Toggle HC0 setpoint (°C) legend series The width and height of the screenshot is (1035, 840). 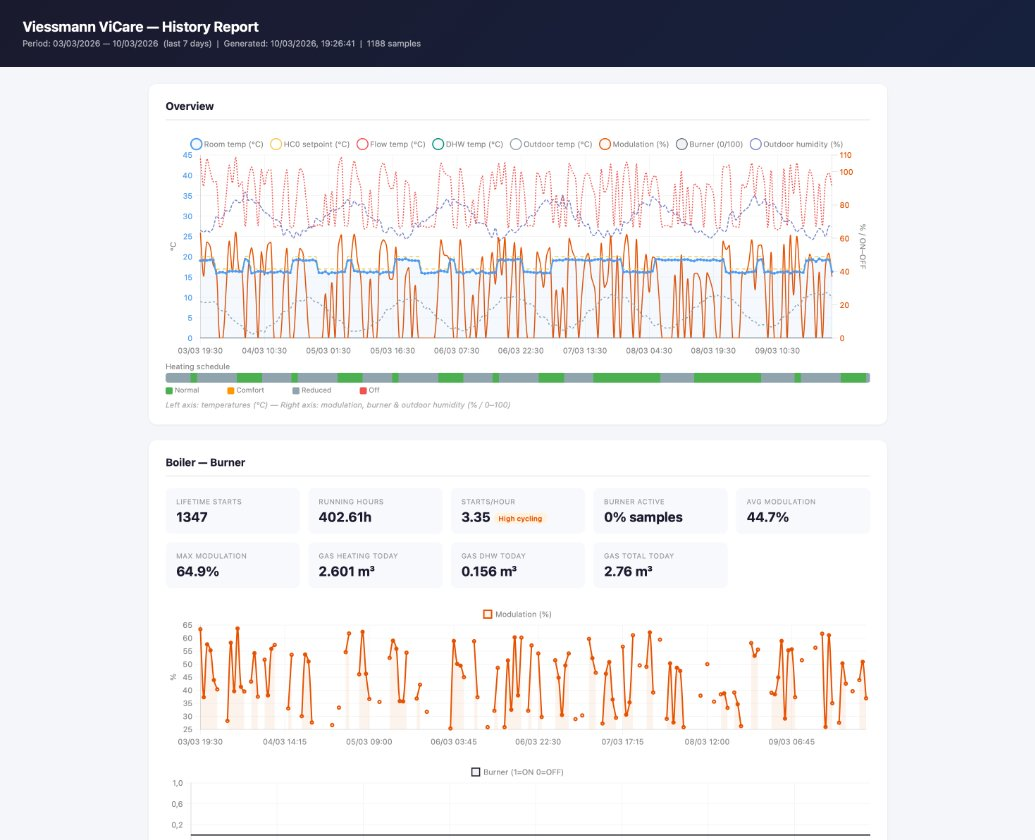(310, 144)
